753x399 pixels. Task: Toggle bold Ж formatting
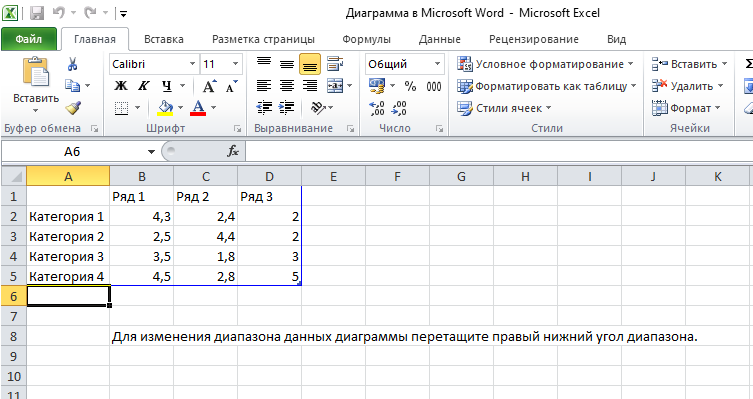point(121,86)
